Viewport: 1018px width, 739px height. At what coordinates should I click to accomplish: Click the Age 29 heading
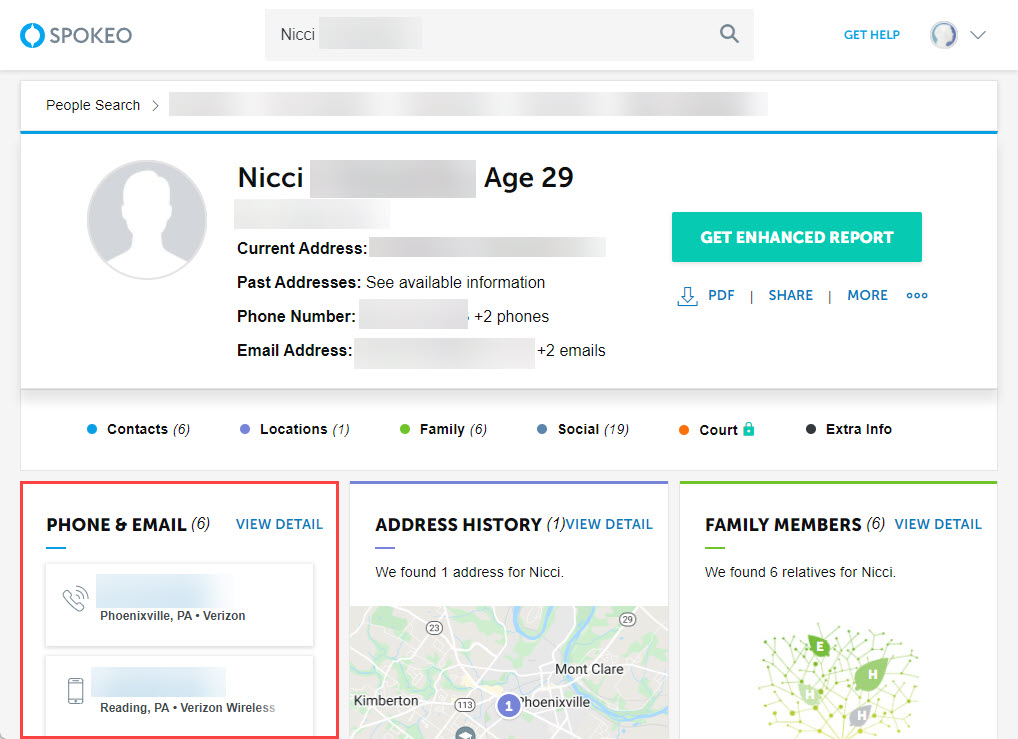pos(528,178)
